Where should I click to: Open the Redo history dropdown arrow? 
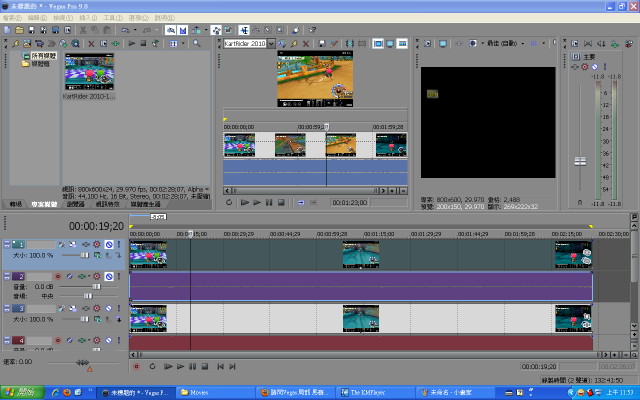[x=156, y=30]
